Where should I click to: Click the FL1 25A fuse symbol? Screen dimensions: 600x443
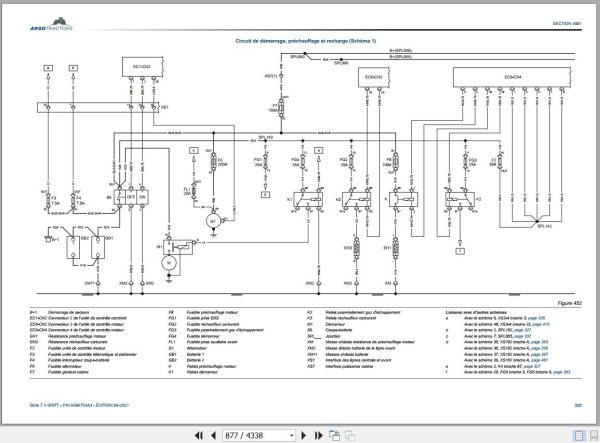click(x=194, y=191)
